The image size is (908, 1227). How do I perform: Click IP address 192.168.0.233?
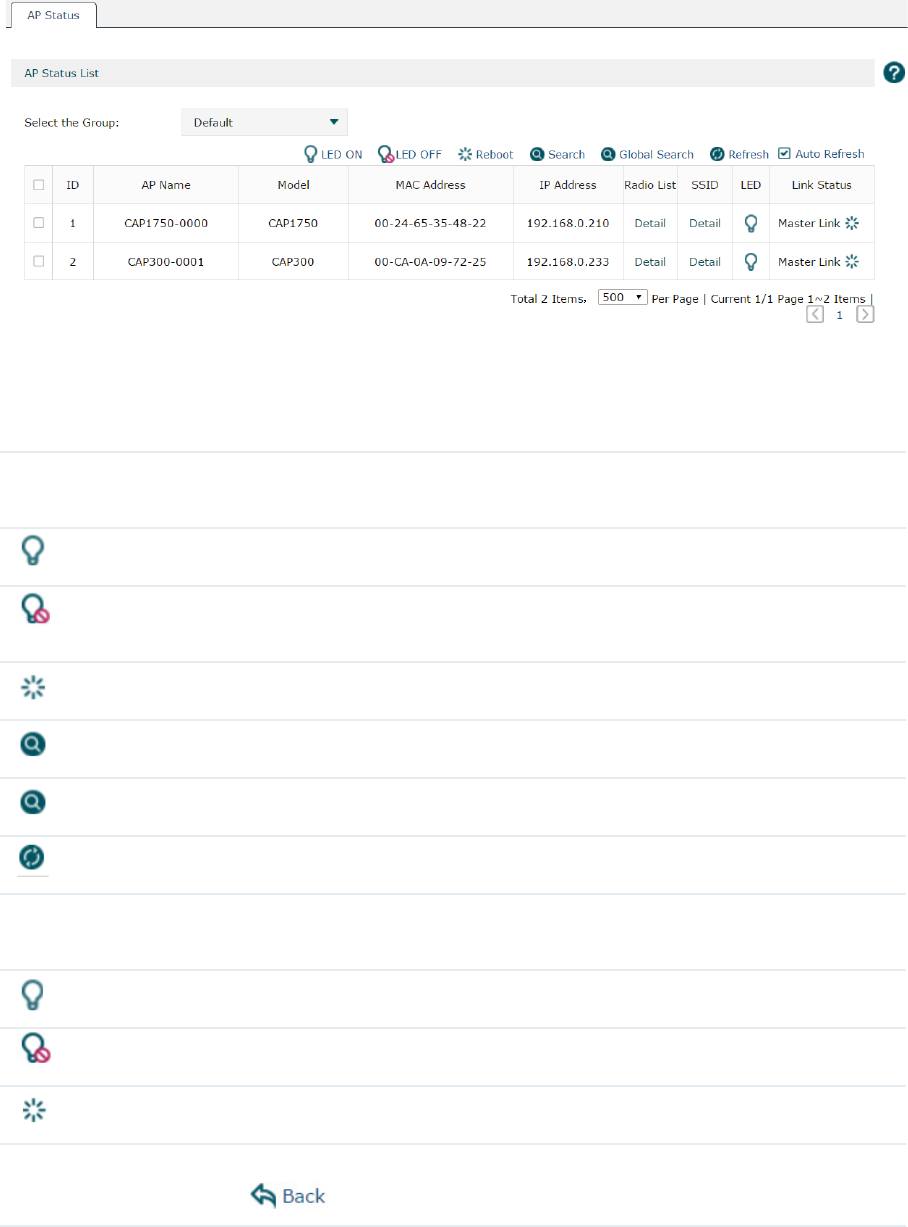coord(568,261)
